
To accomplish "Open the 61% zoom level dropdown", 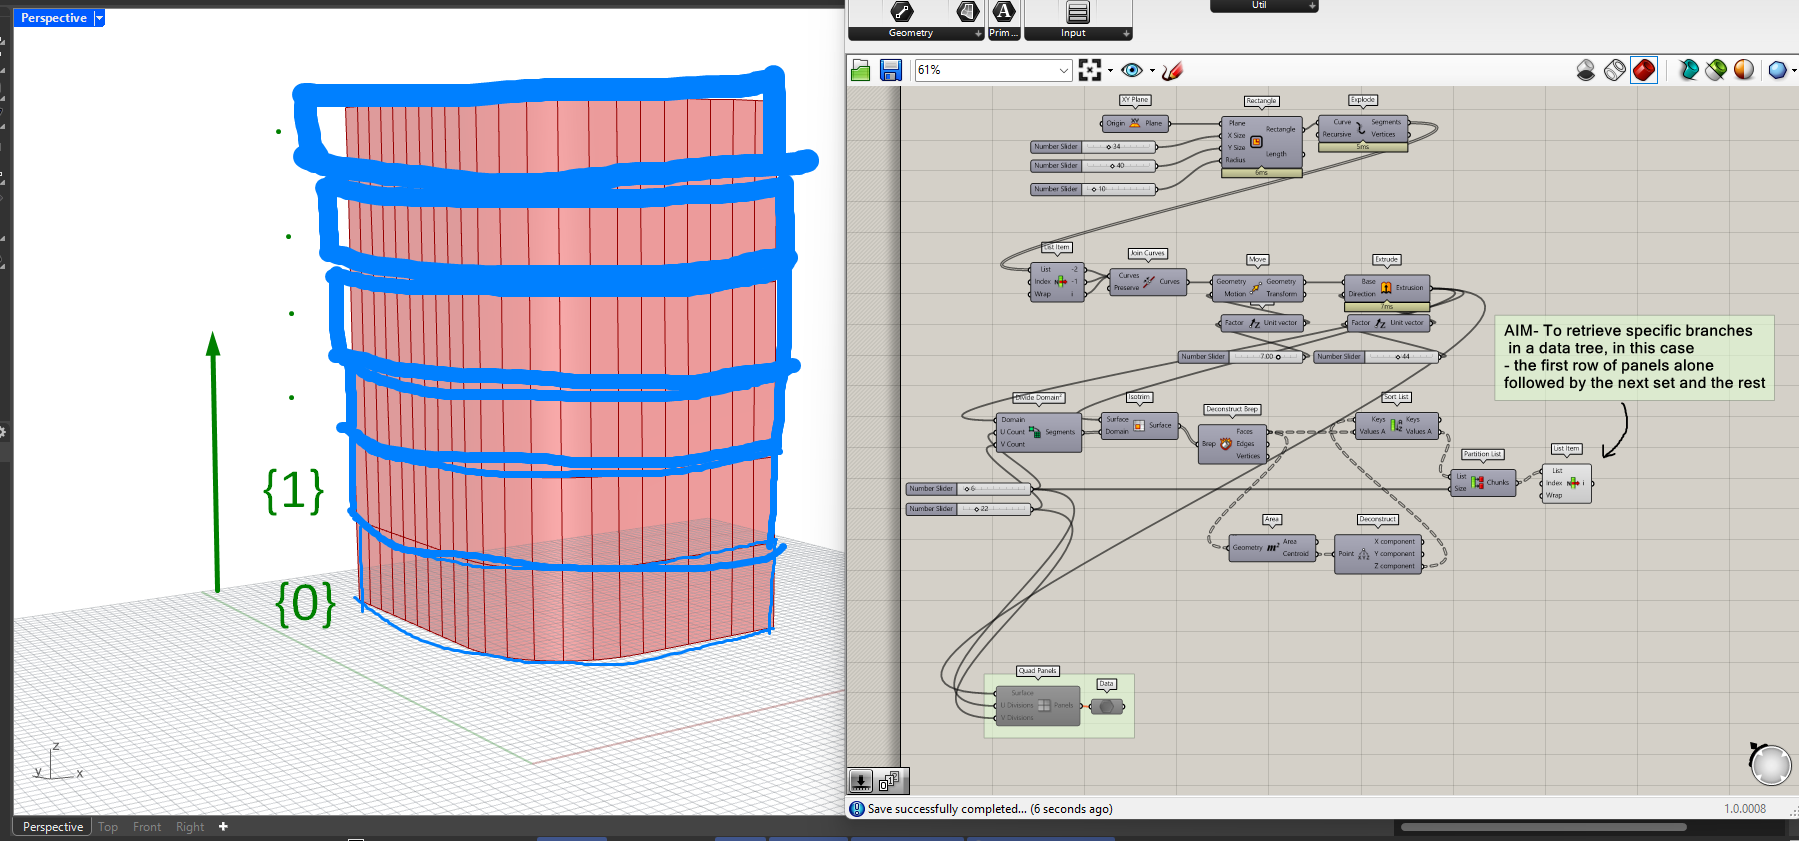I will [1063, 70].
